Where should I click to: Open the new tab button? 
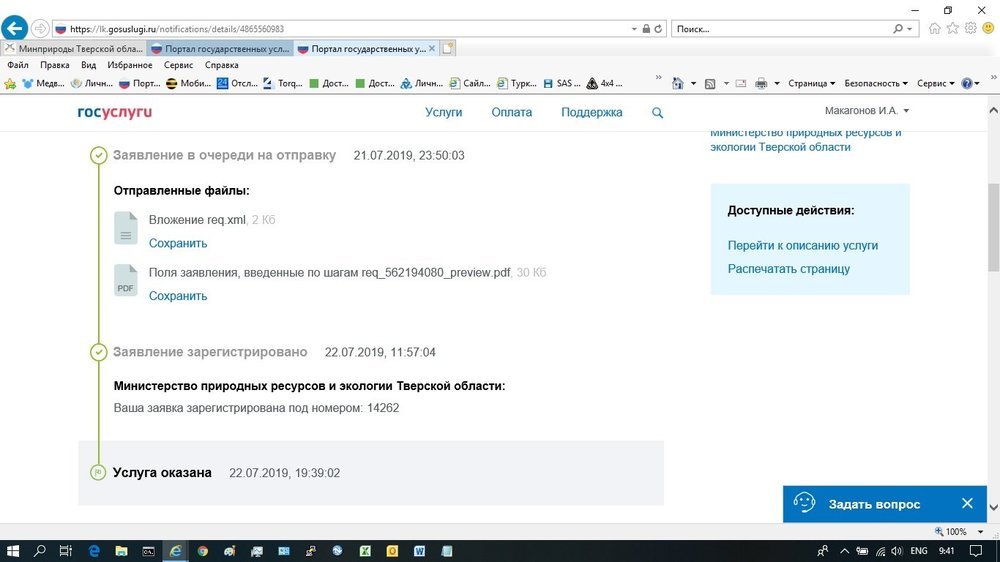point(448,48)
